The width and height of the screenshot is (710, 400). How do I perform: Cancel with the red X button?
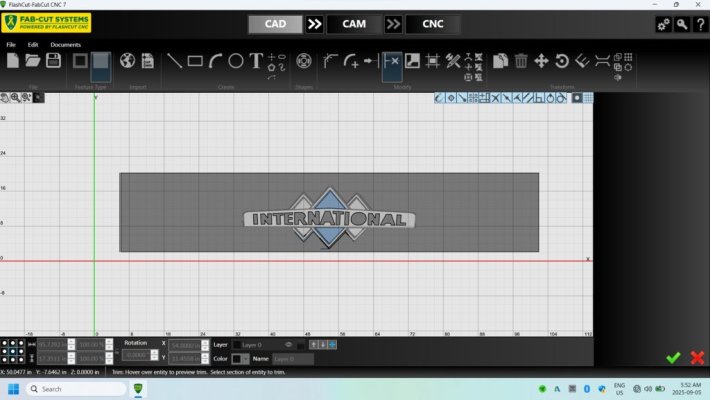[x=697, y=358]
